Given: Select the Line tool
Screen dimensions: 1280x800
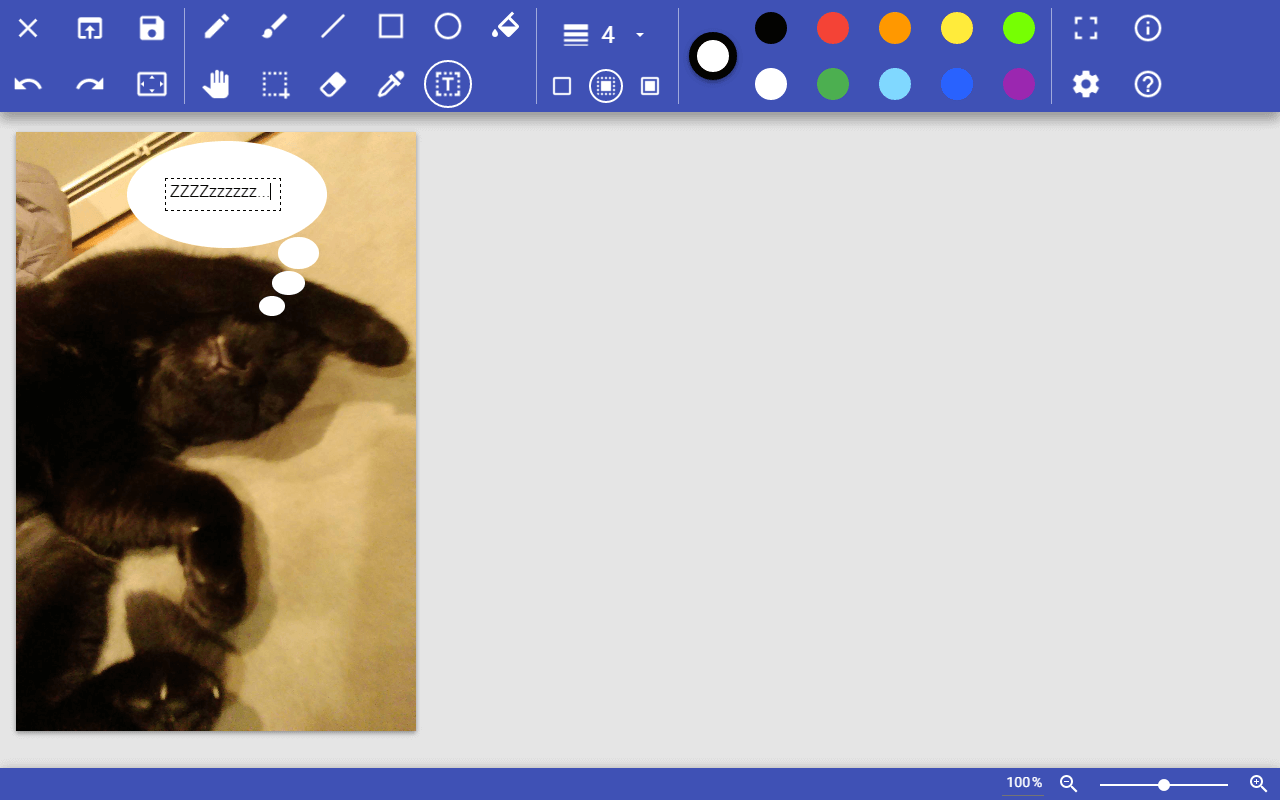Looking at the screenshot, I should (x=333, y=28).
